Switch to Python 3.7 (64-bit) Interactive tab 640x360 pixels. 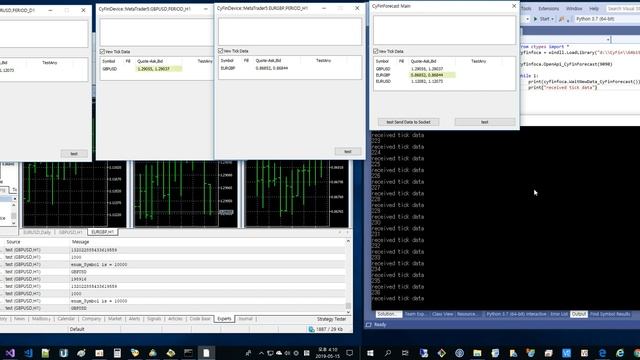coord(516,314)
